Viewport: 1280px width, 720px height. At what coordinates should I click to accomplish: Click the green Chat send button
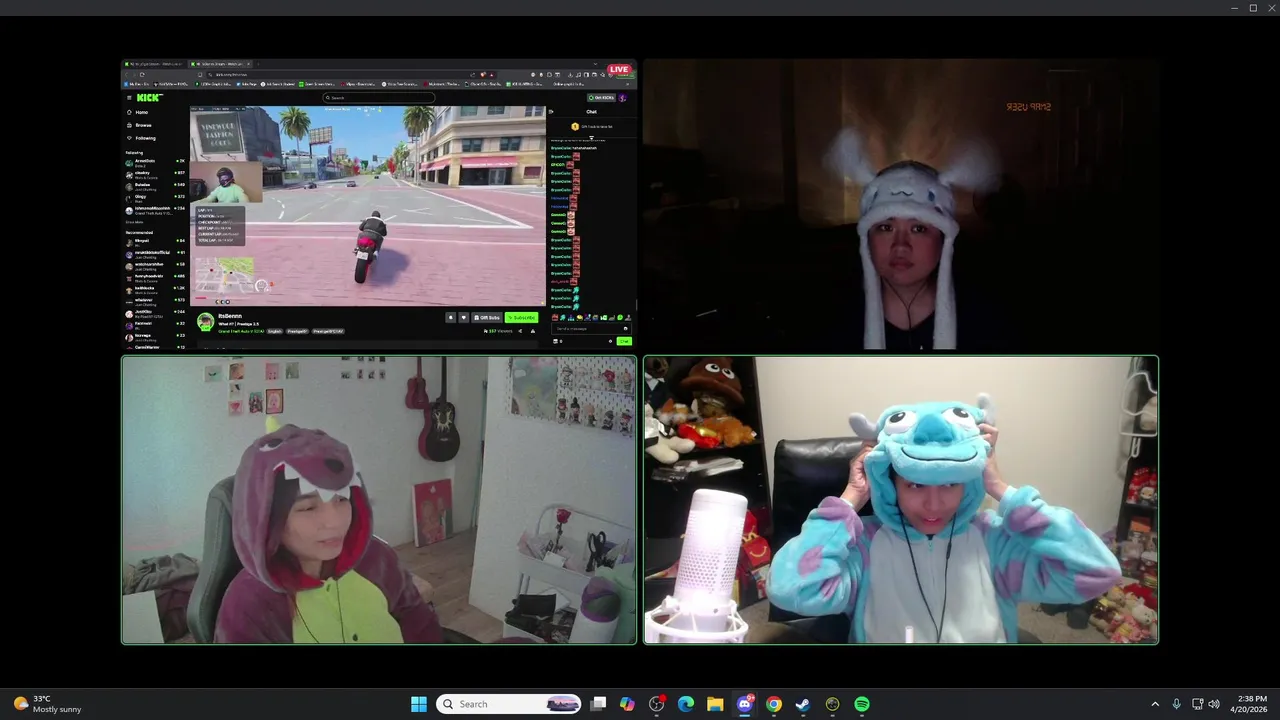pyautogui.click(x=624, y=341)
